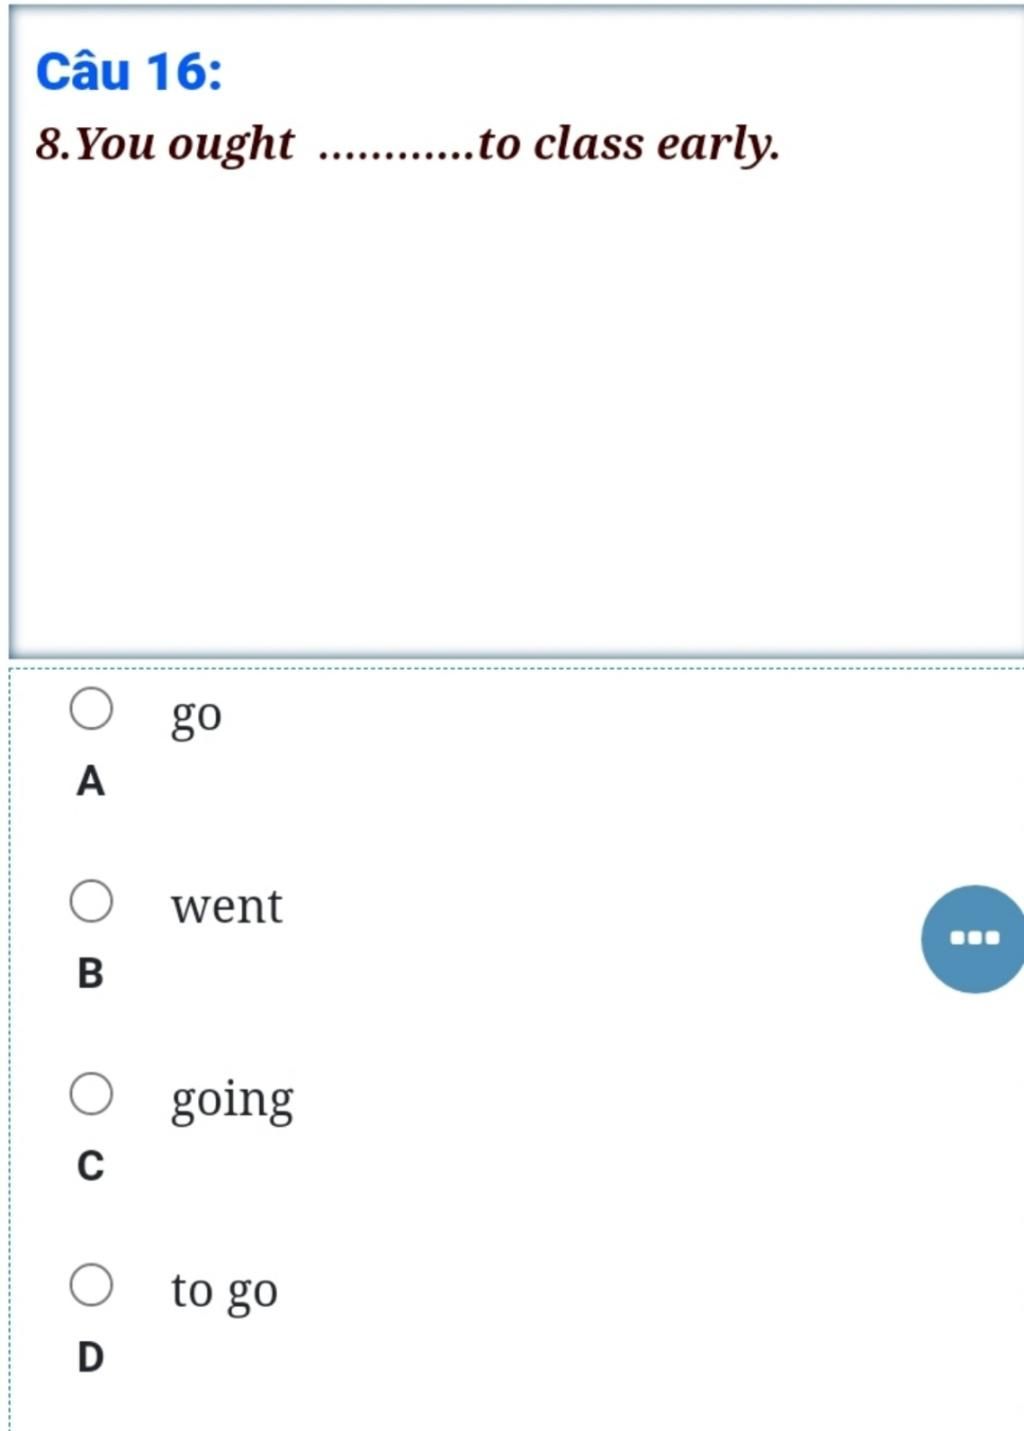Click the bold letter A label
The image size is (1024, 1431).
click(90, 781)
